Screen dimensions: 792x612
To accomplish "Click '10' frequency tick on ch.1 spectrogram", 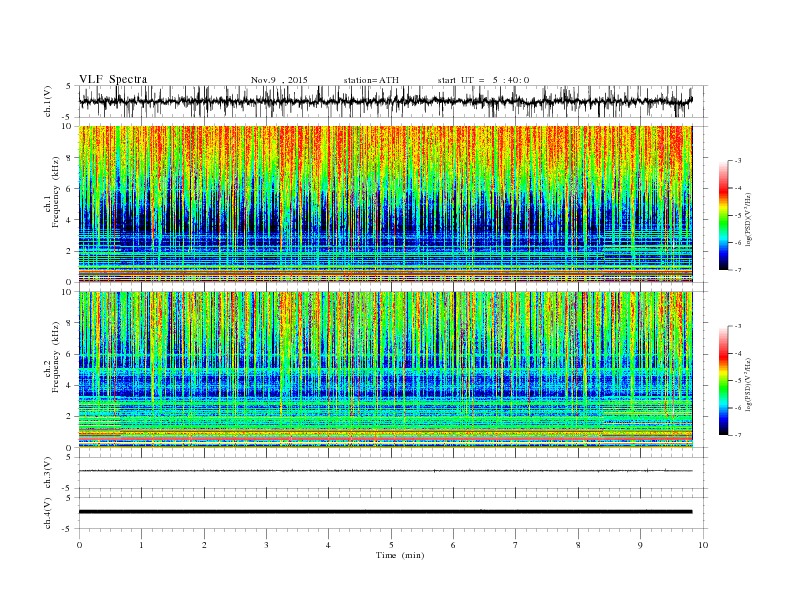I will pyautogui.click(x=68, y=126).
